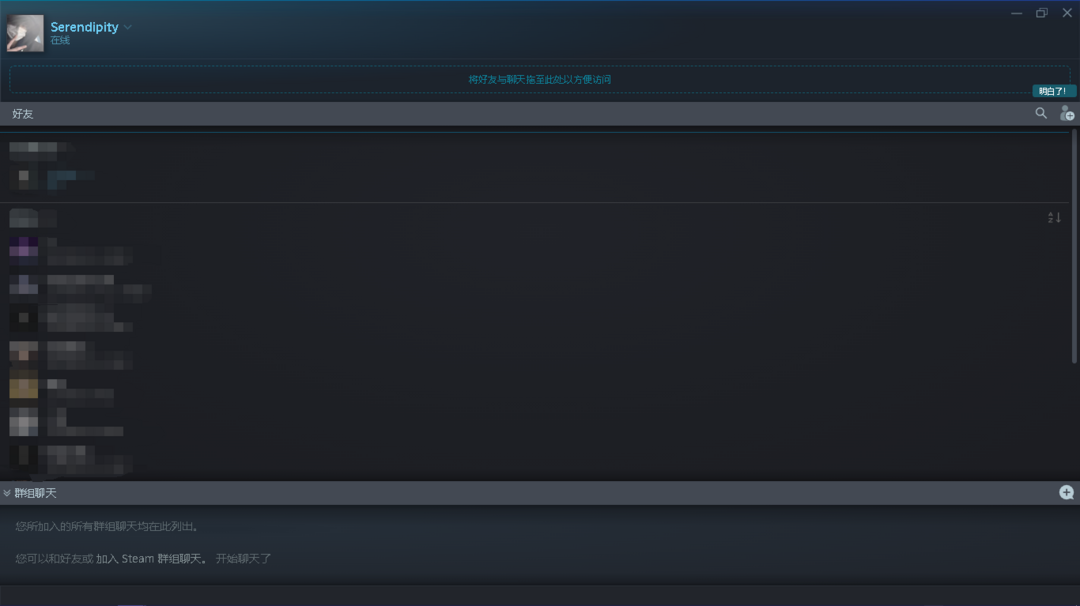Open the Serendipity status dropdown arrow
Screen dimensions: 1080x606
(128, 28)
